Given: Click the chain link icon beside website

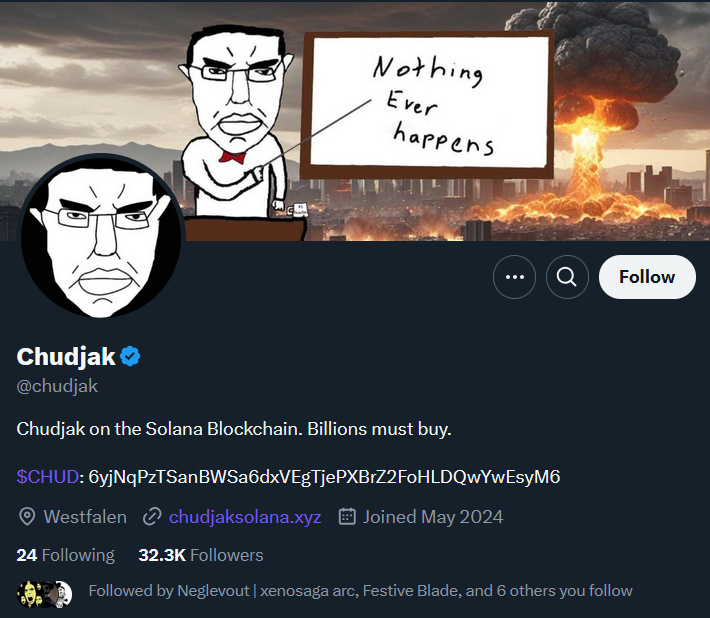Looking at the screenshot, I should [x=152, y=517].
